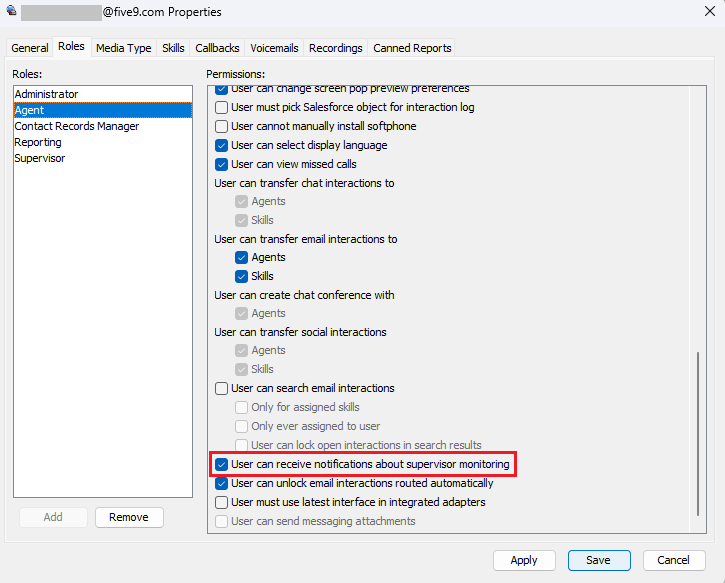725x583 pixels.
Task: Toggle User must pick Salesforce object checkbox
Action: (x=221, y=107)
